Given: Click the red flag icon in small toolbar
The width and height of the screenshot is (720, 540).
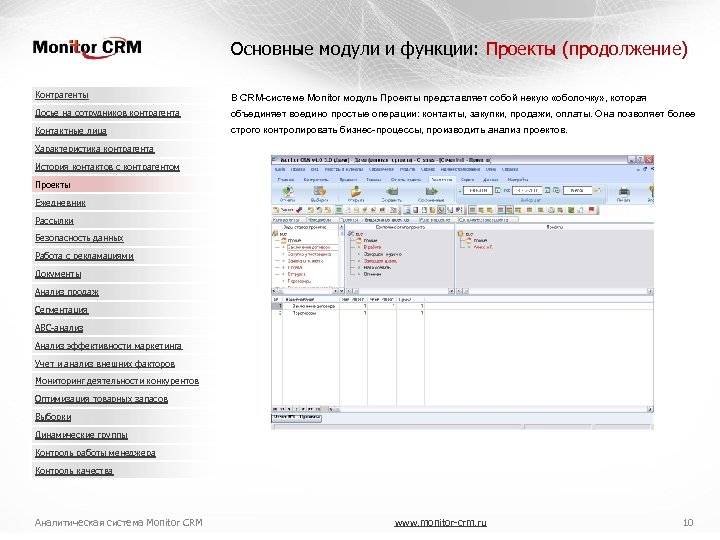Looking at the screenshot, I should [591, 210].
